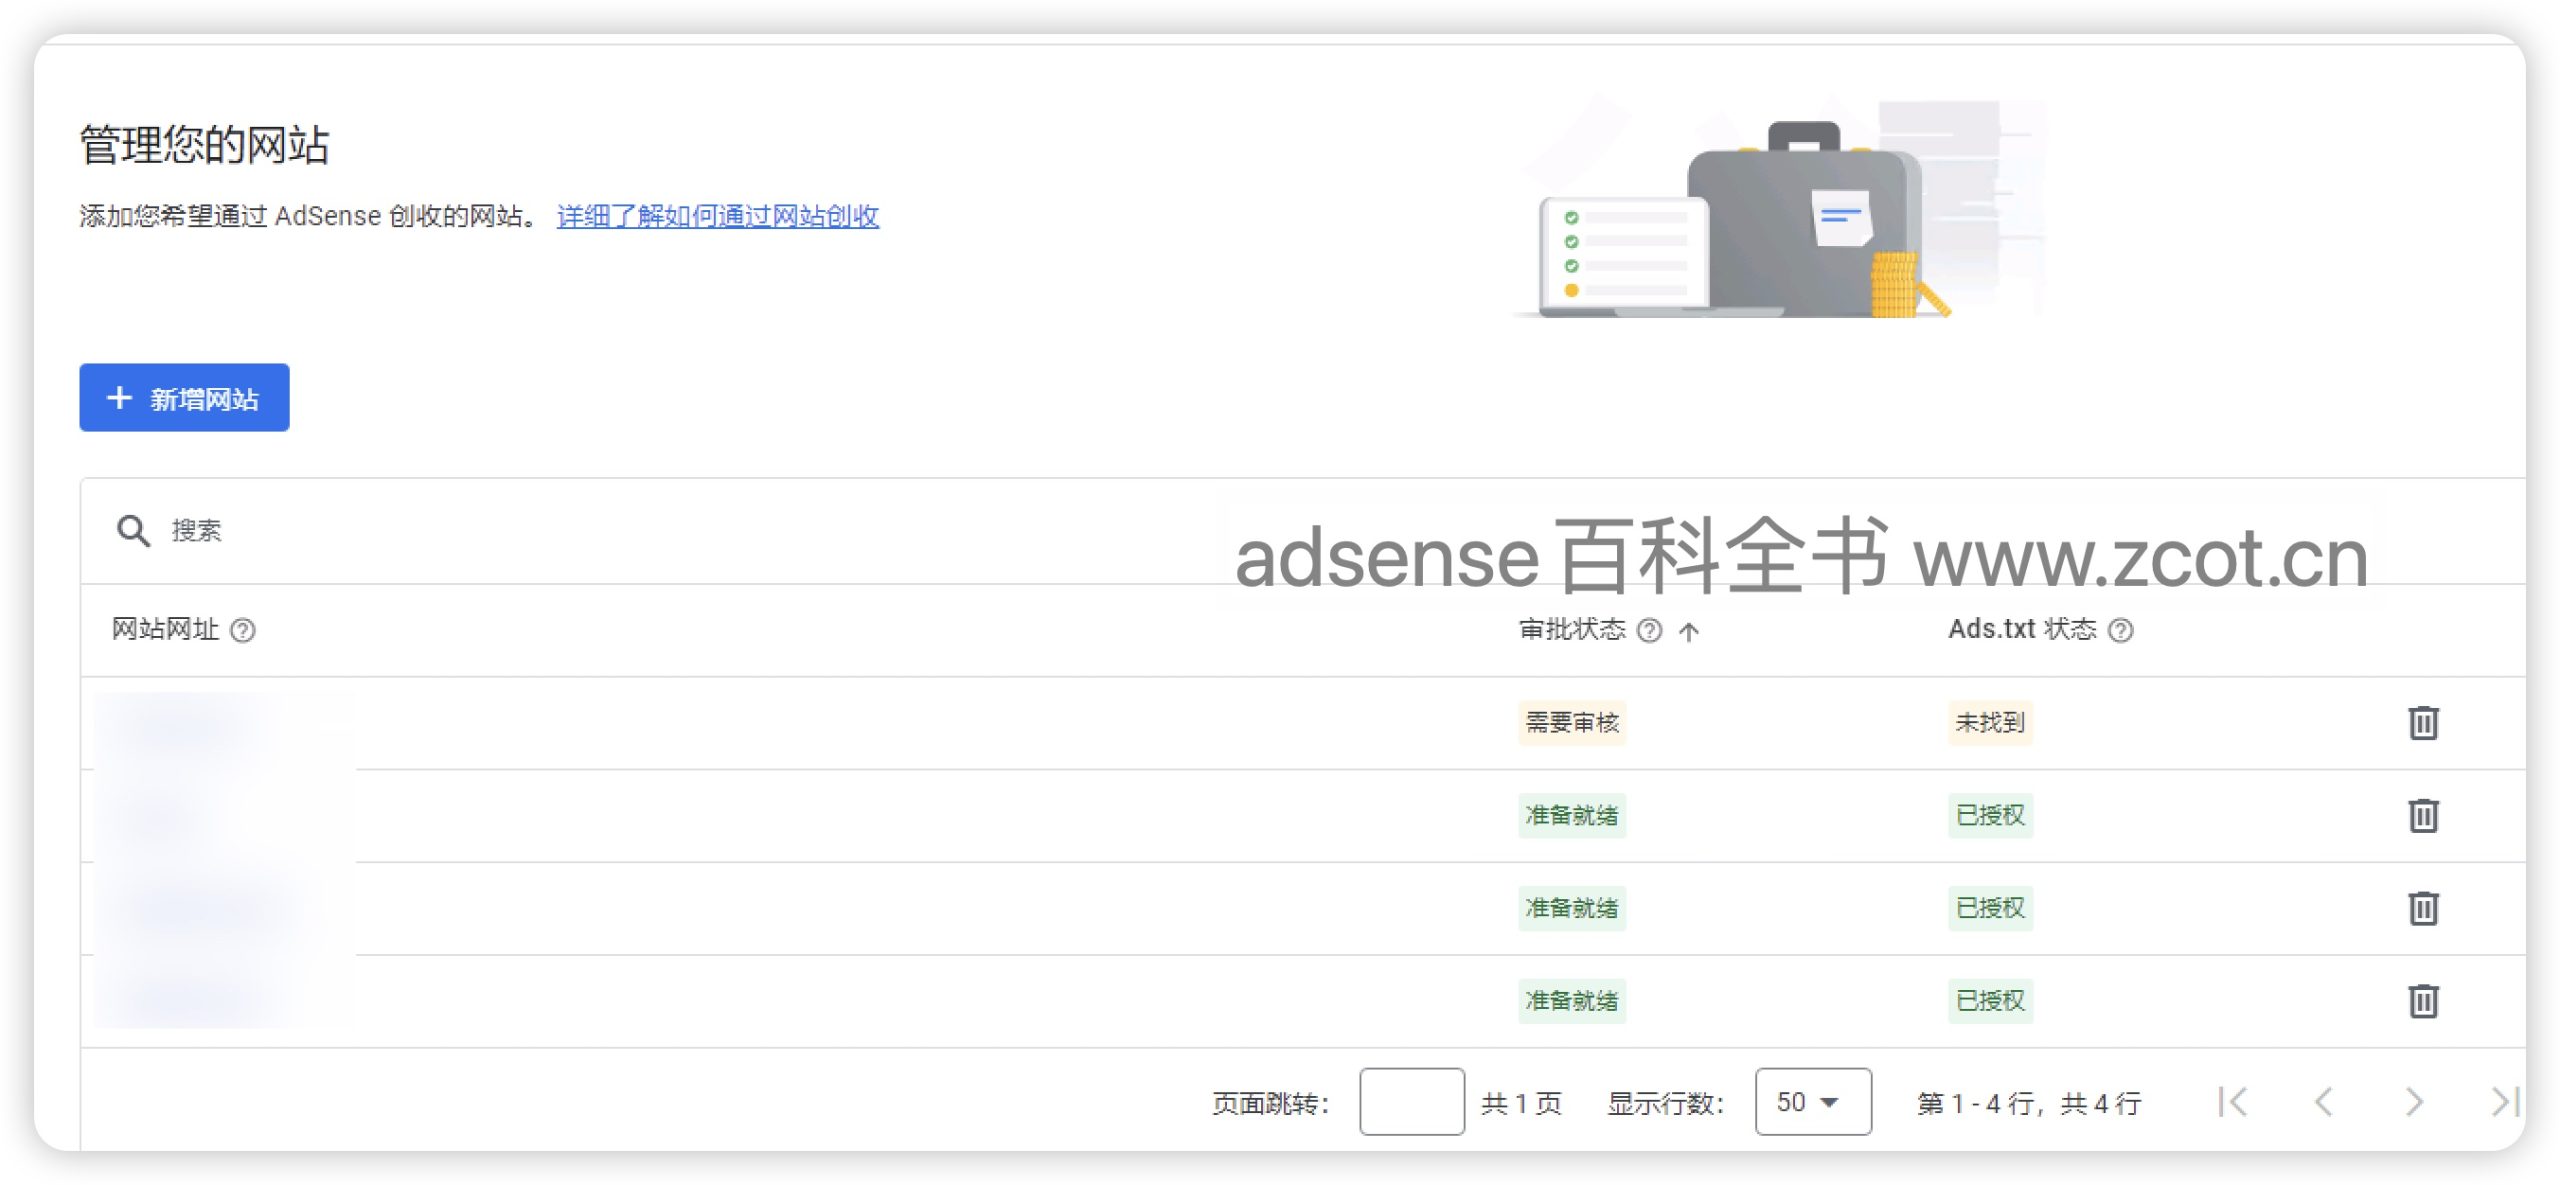Click the 未找到 Ads.txt badge
The width and height of the screenshot is (2560, 1185).
coord(1990,722)
